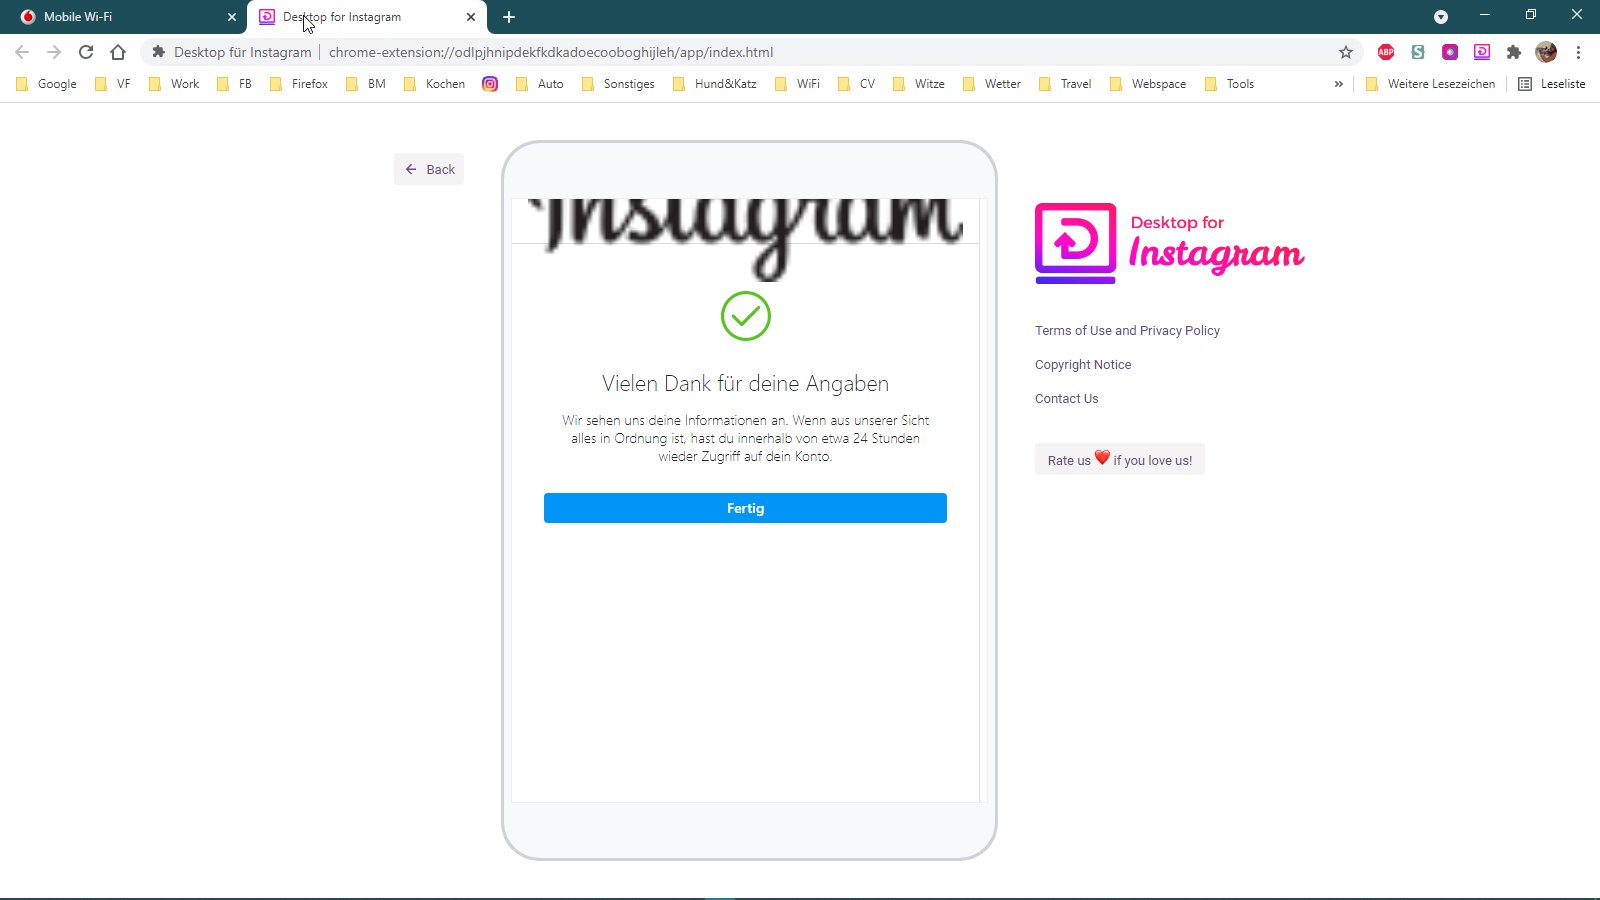
Task: Open the Firefox bookmark folder
Action: tap(299, 84)
